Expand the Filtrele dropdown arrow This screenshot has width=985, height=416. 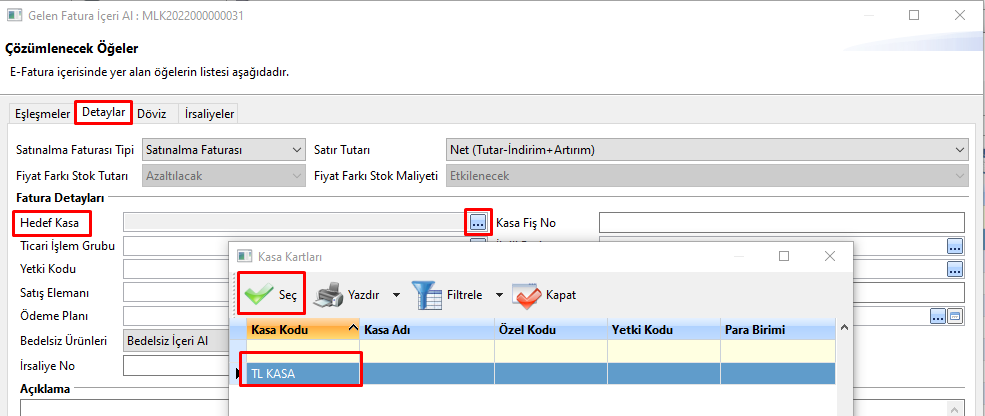pyautogui.click(x=500, y=295)
